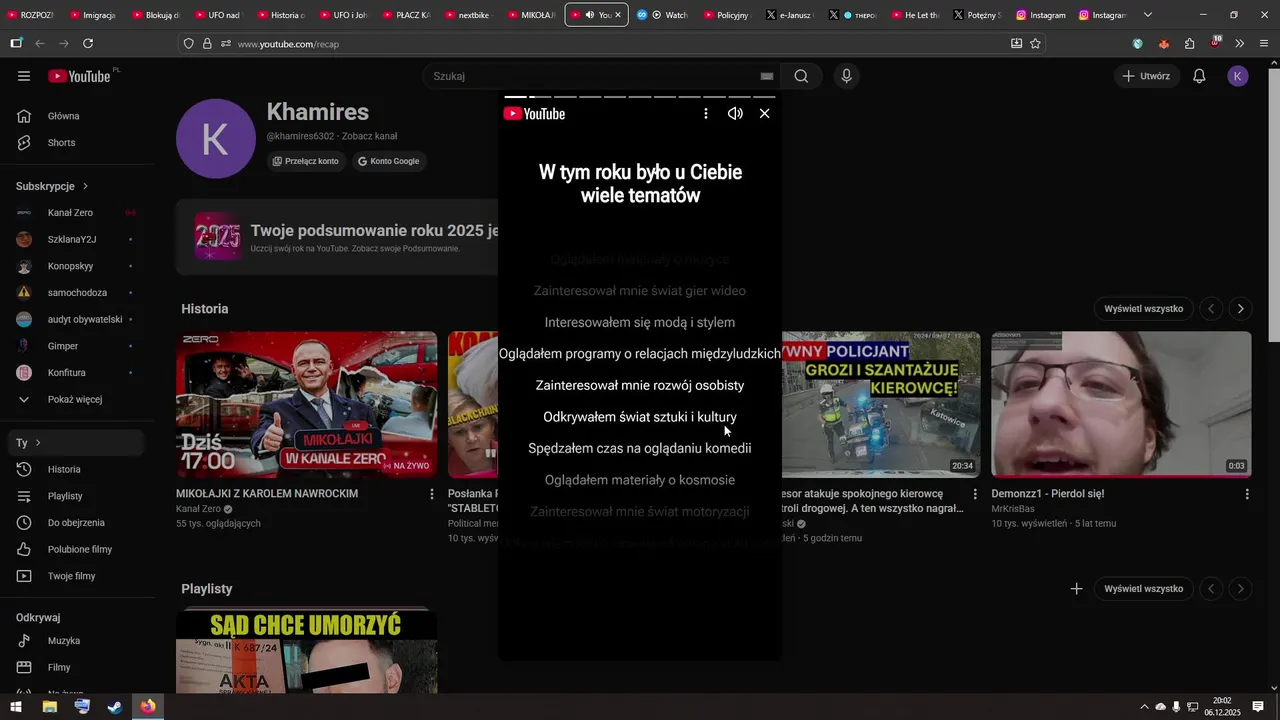Show next Historia videos arrow
This screenshot has width=1280, height=720.
tap(1240, 309)
